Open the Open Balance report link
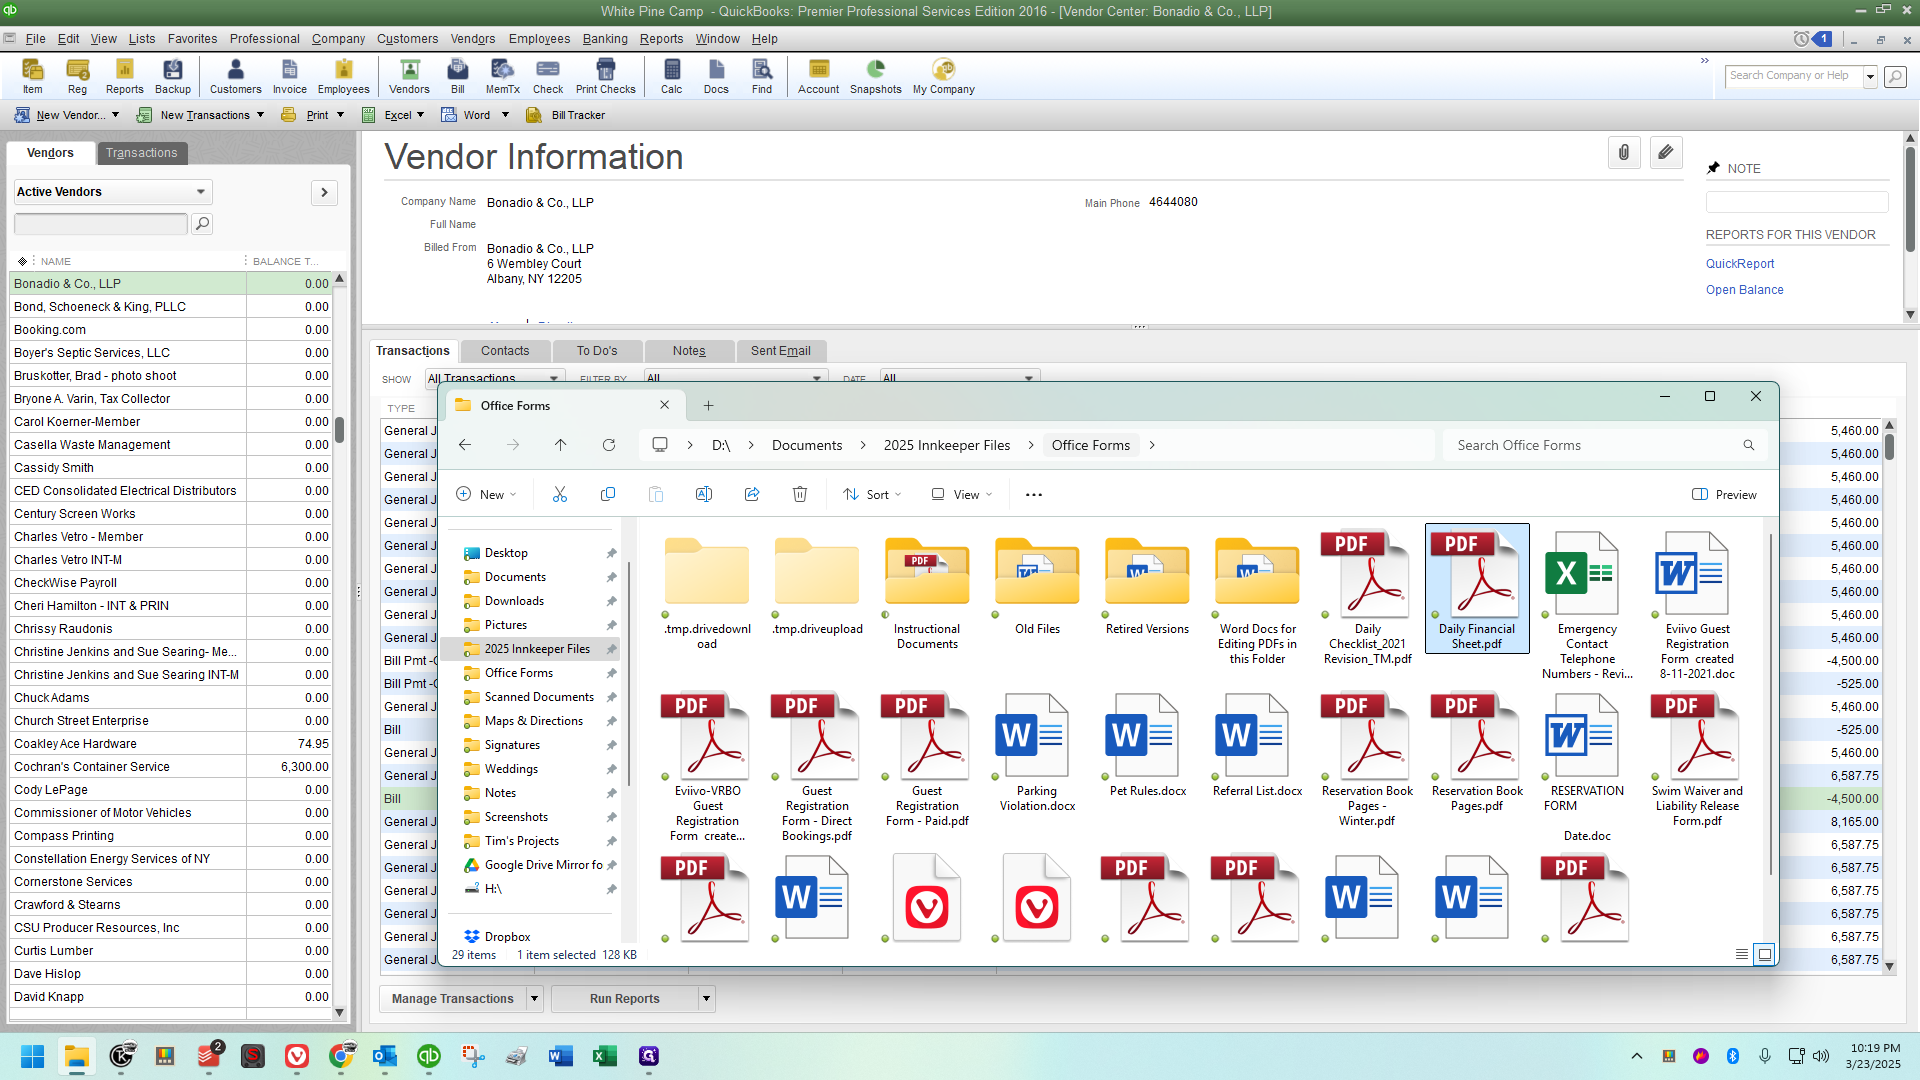Screen dimensions: 1920x1080 point(1744,290)
